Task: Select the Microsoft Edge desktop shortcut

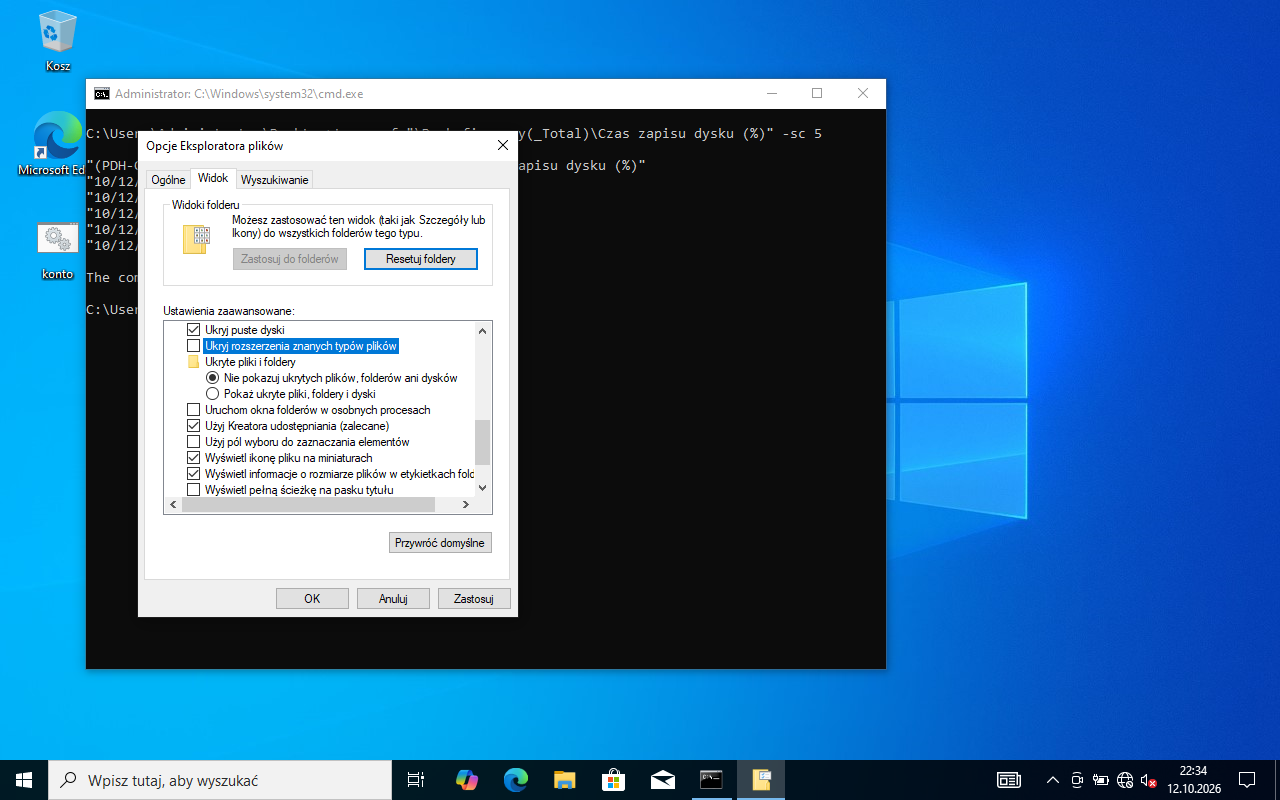Action: pos(54,144)
